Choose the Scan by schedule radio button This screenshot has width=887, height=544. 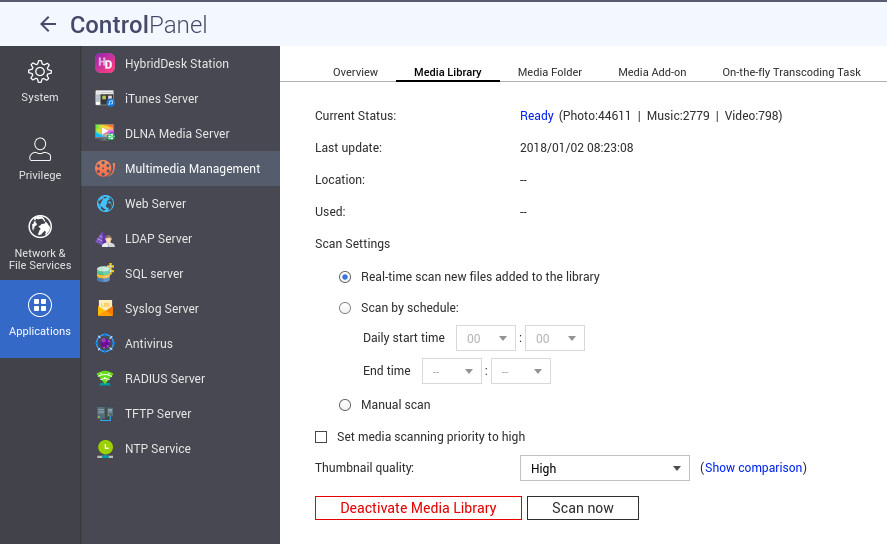pyautogui.click(x=345, y=308)
